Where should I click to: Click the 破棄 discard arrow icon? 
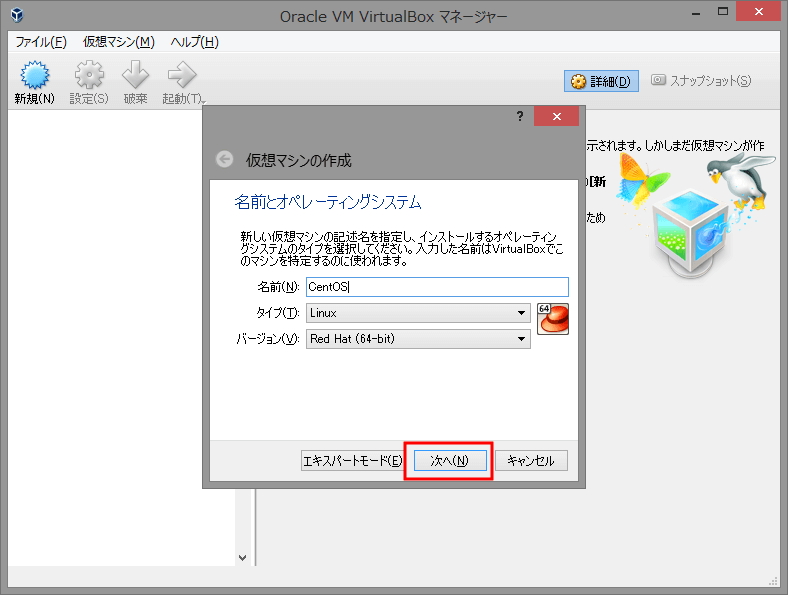pyautogui.click(x=136, y=75)
